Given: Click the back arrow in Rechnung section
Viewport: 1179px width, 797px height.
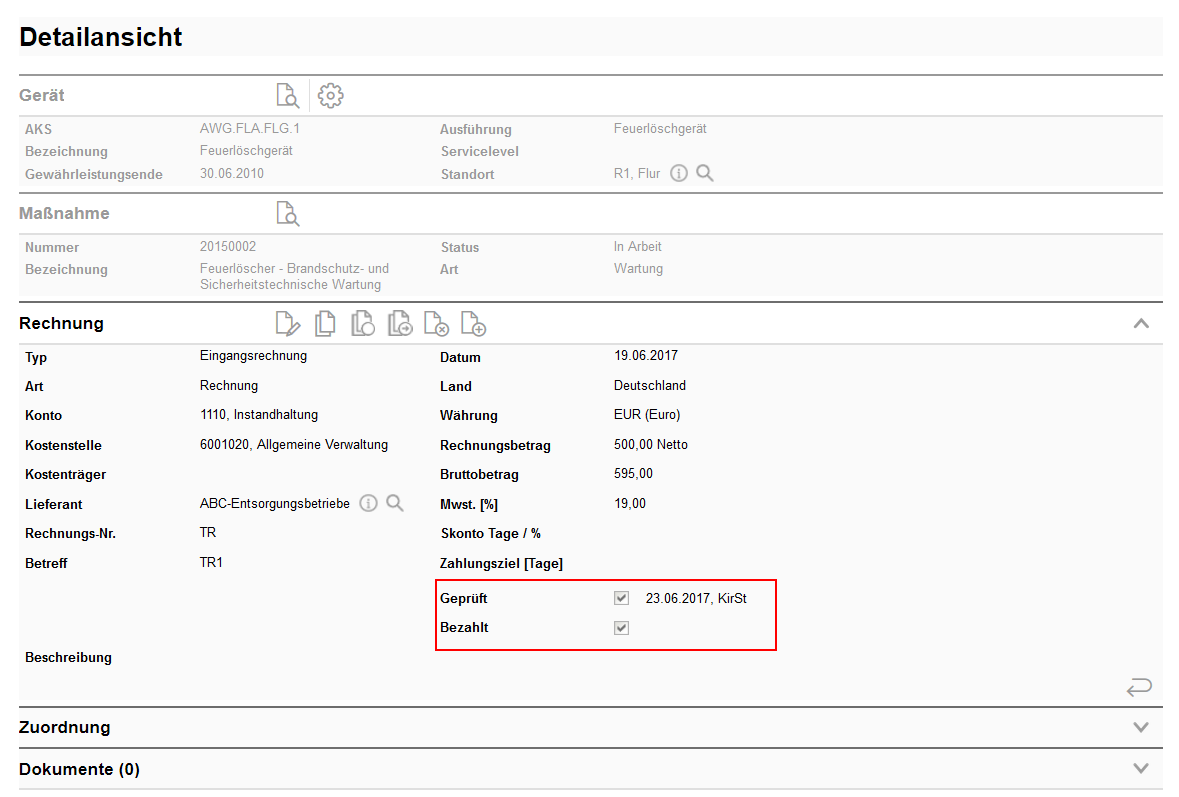Looking at the screenshot, I should pyautogui.click(x=1139, y=687).
